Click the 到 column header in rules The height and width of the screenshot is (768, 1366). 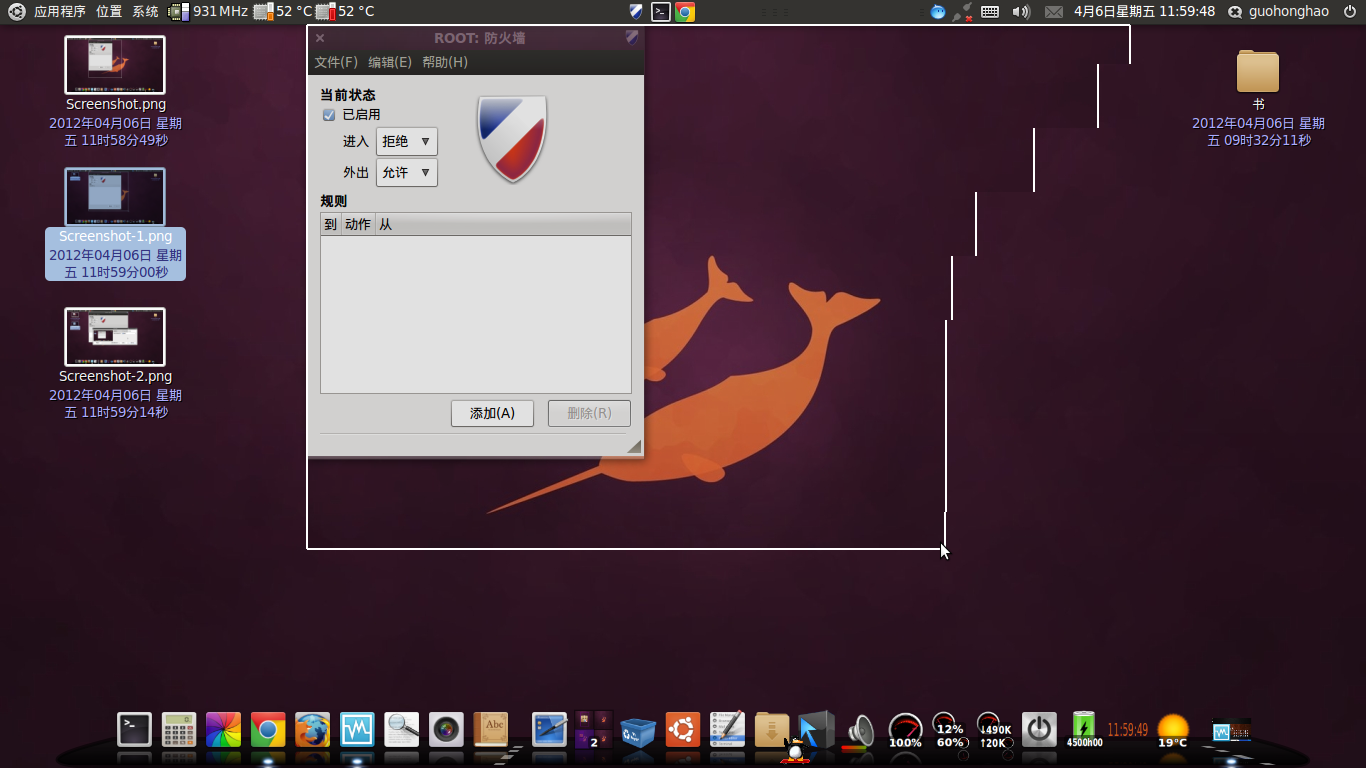330,224
